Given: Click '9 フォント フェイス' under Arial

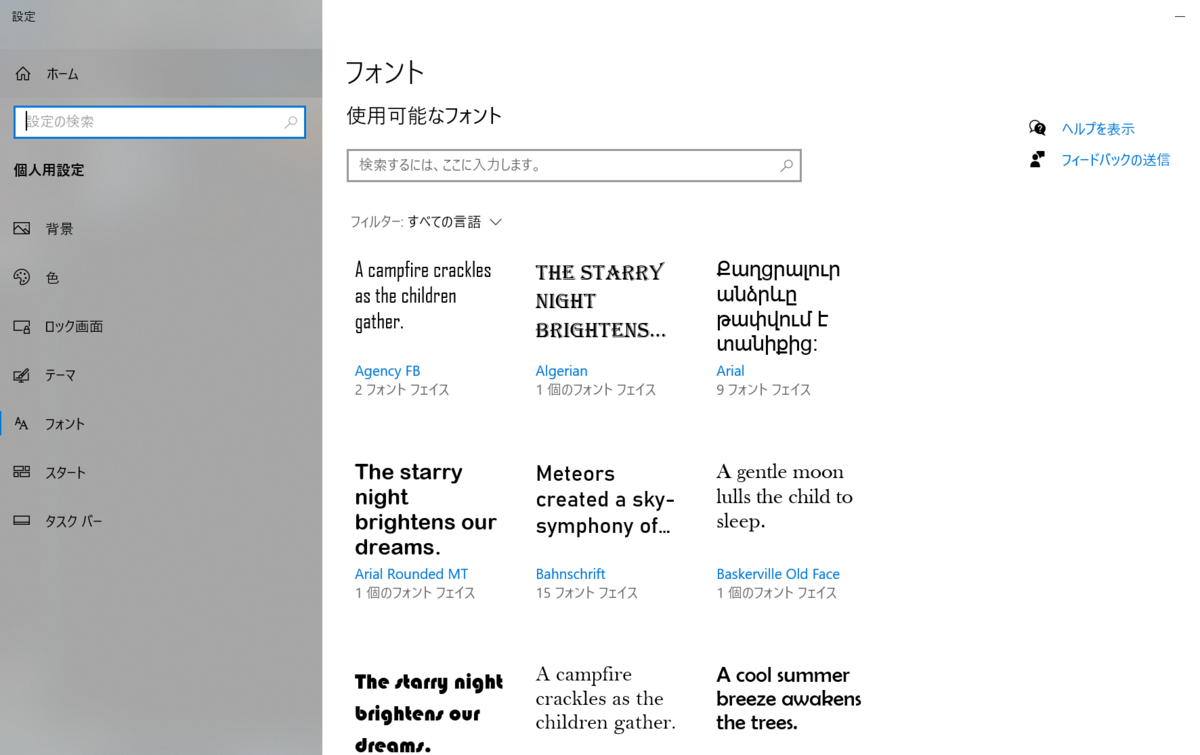Looking at the screenshot, I should click(763, 389).
